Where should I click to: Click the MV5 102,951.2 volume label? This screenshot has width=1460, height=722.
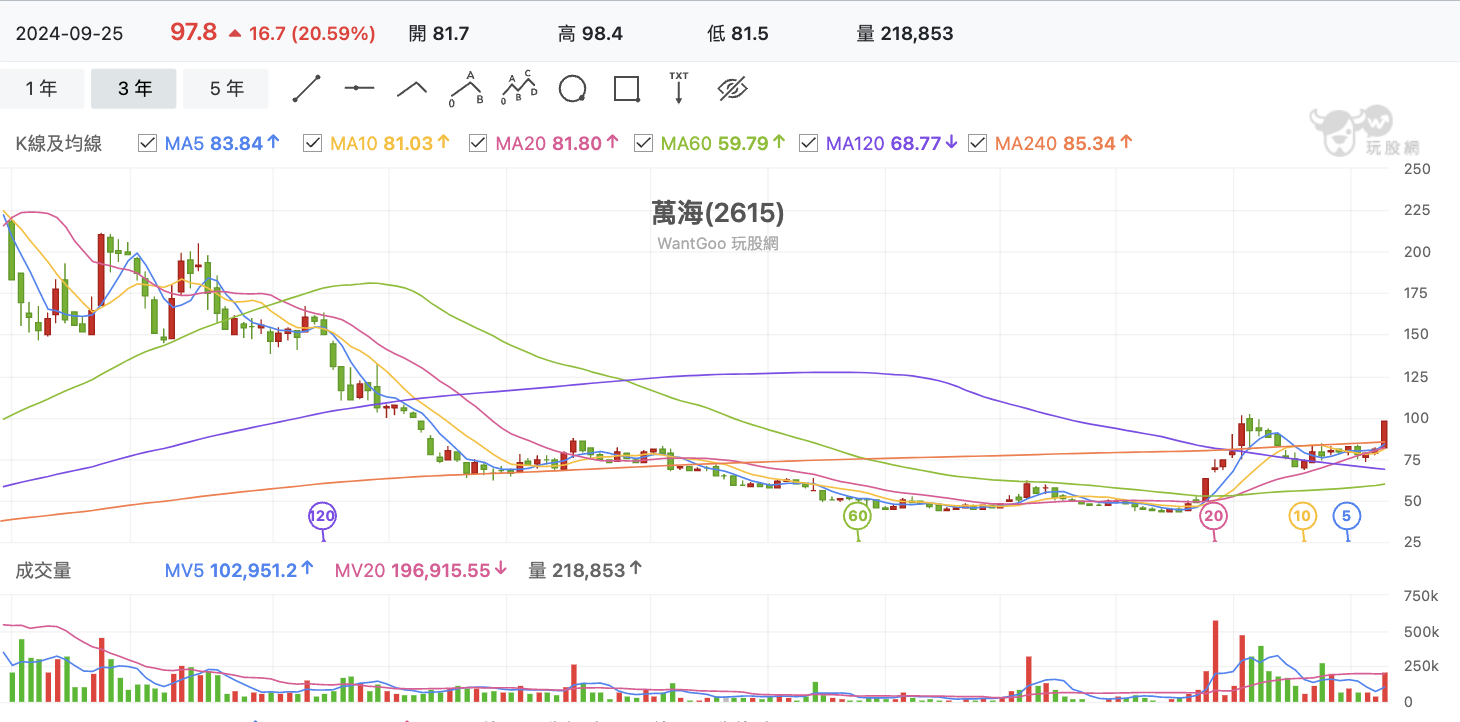click(240, 570)
